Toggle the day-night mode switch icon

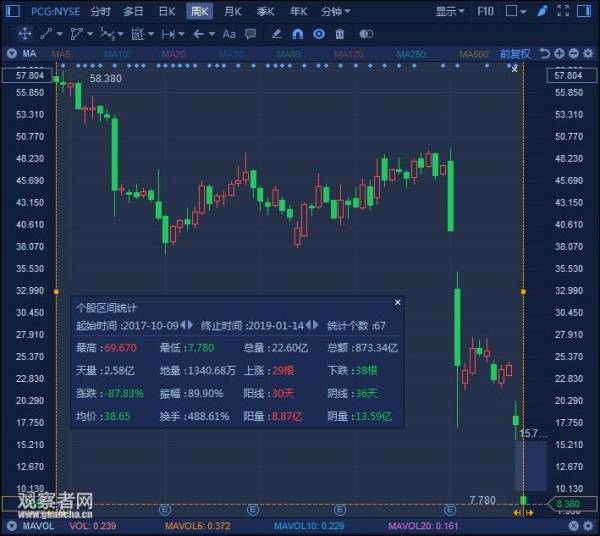(x=366, y=34)
